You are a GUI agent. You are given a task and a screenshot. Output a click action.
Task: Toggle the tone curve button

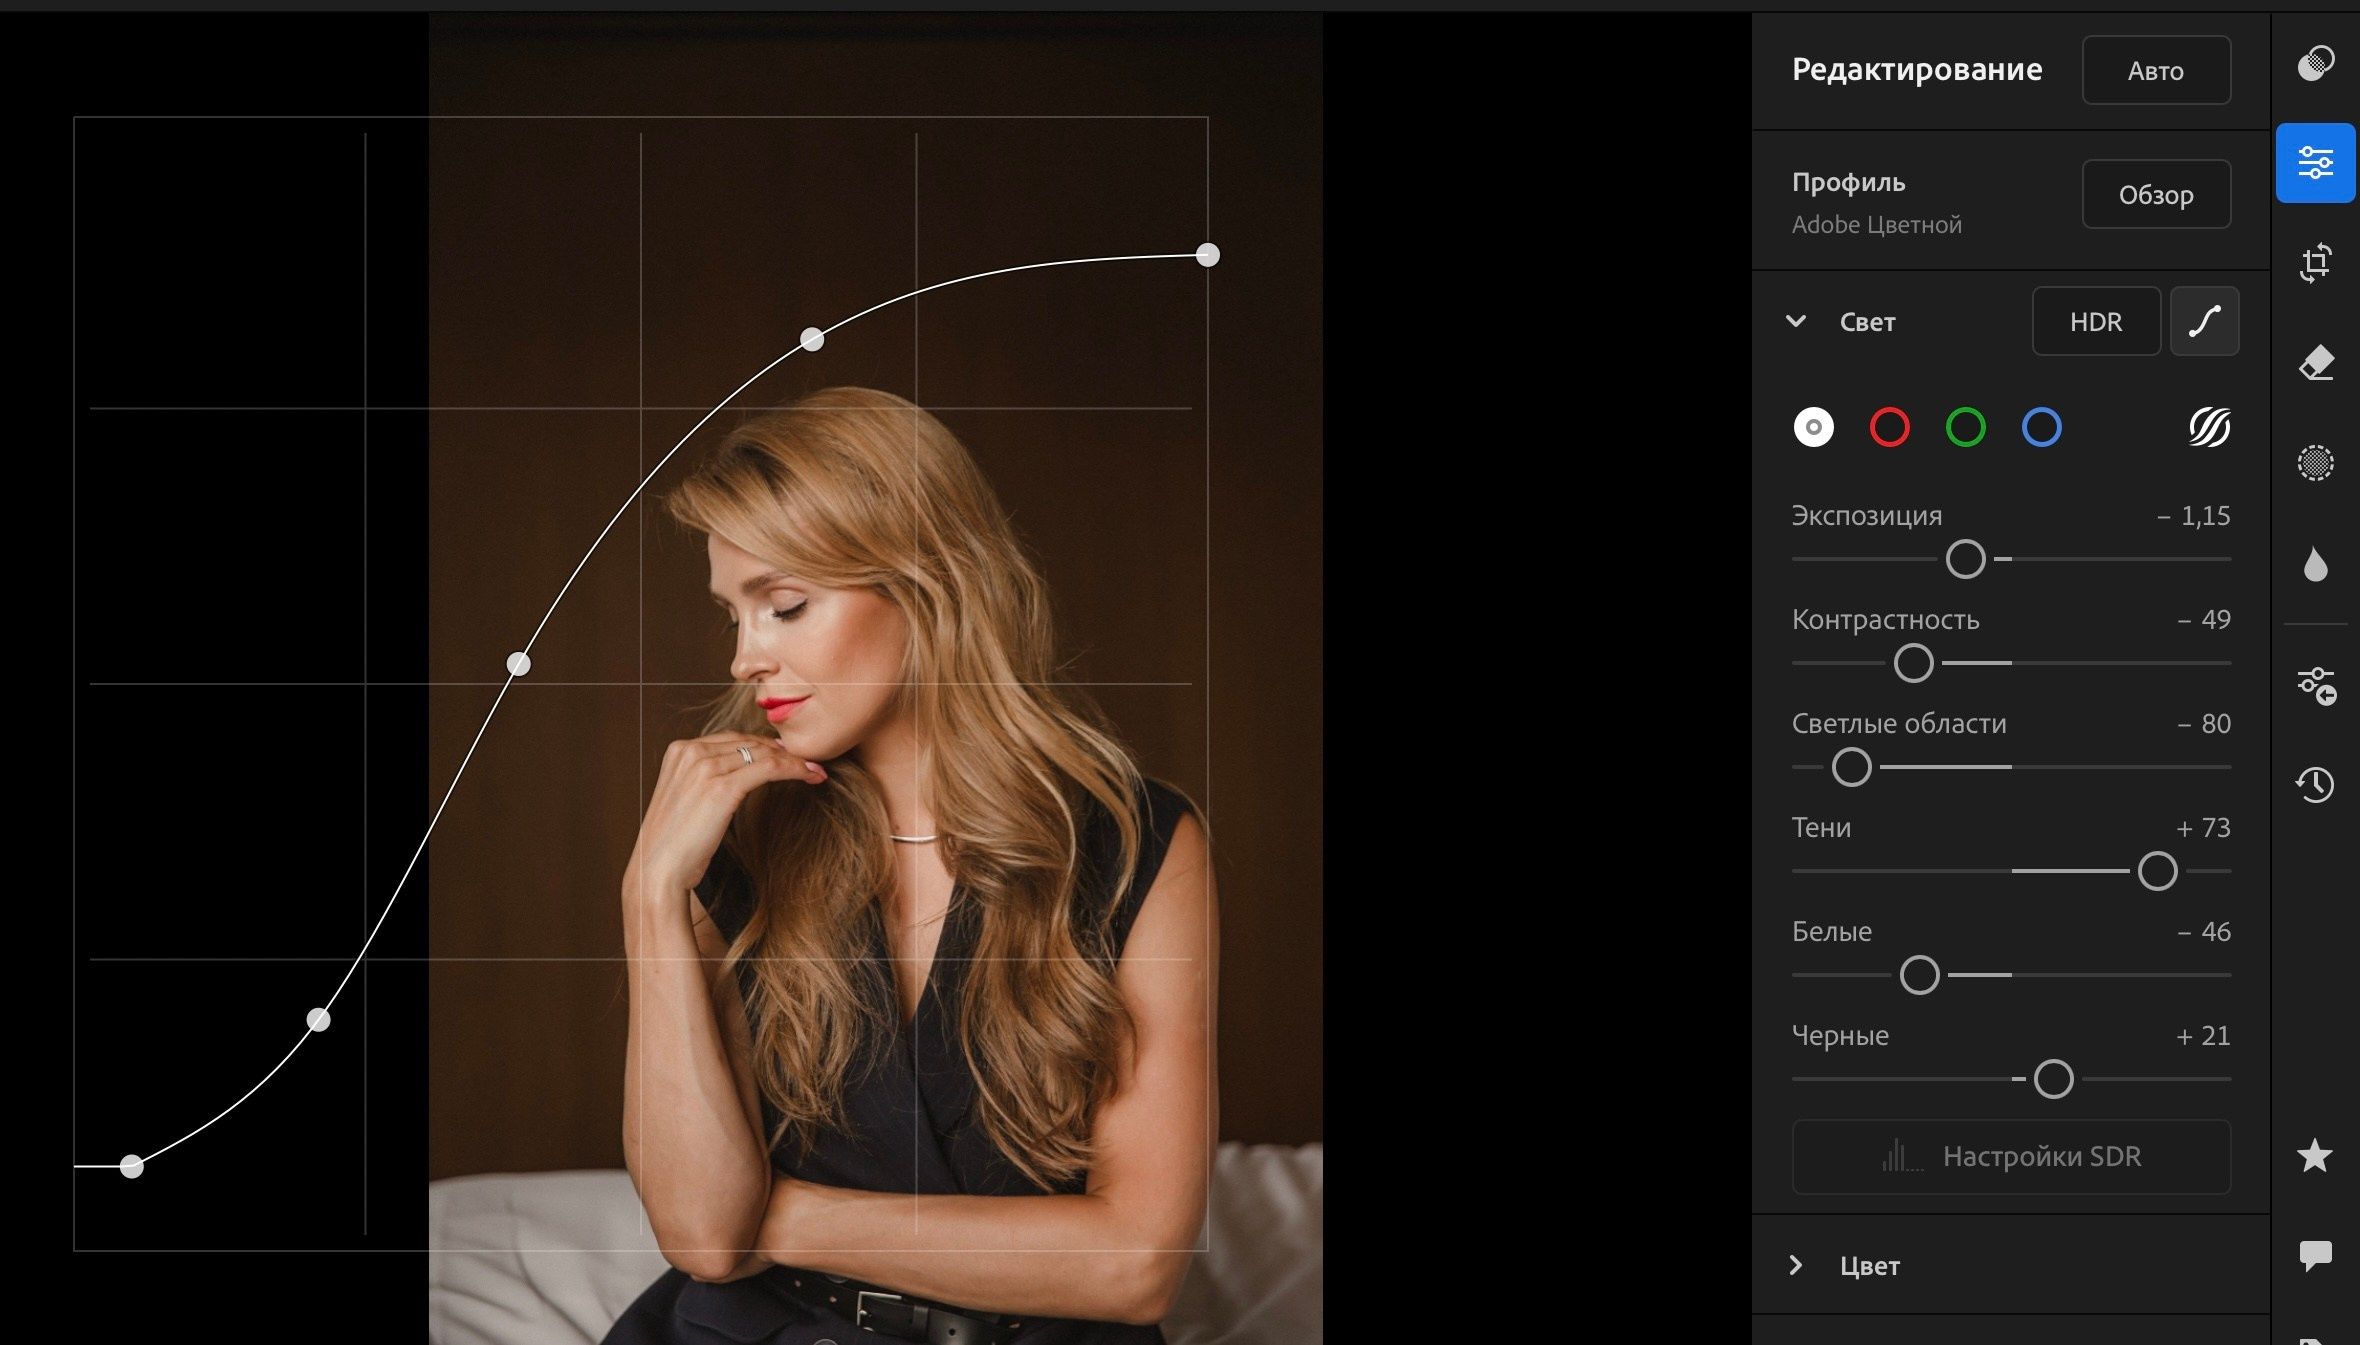pyautogui.click(x=2204, y=321)
